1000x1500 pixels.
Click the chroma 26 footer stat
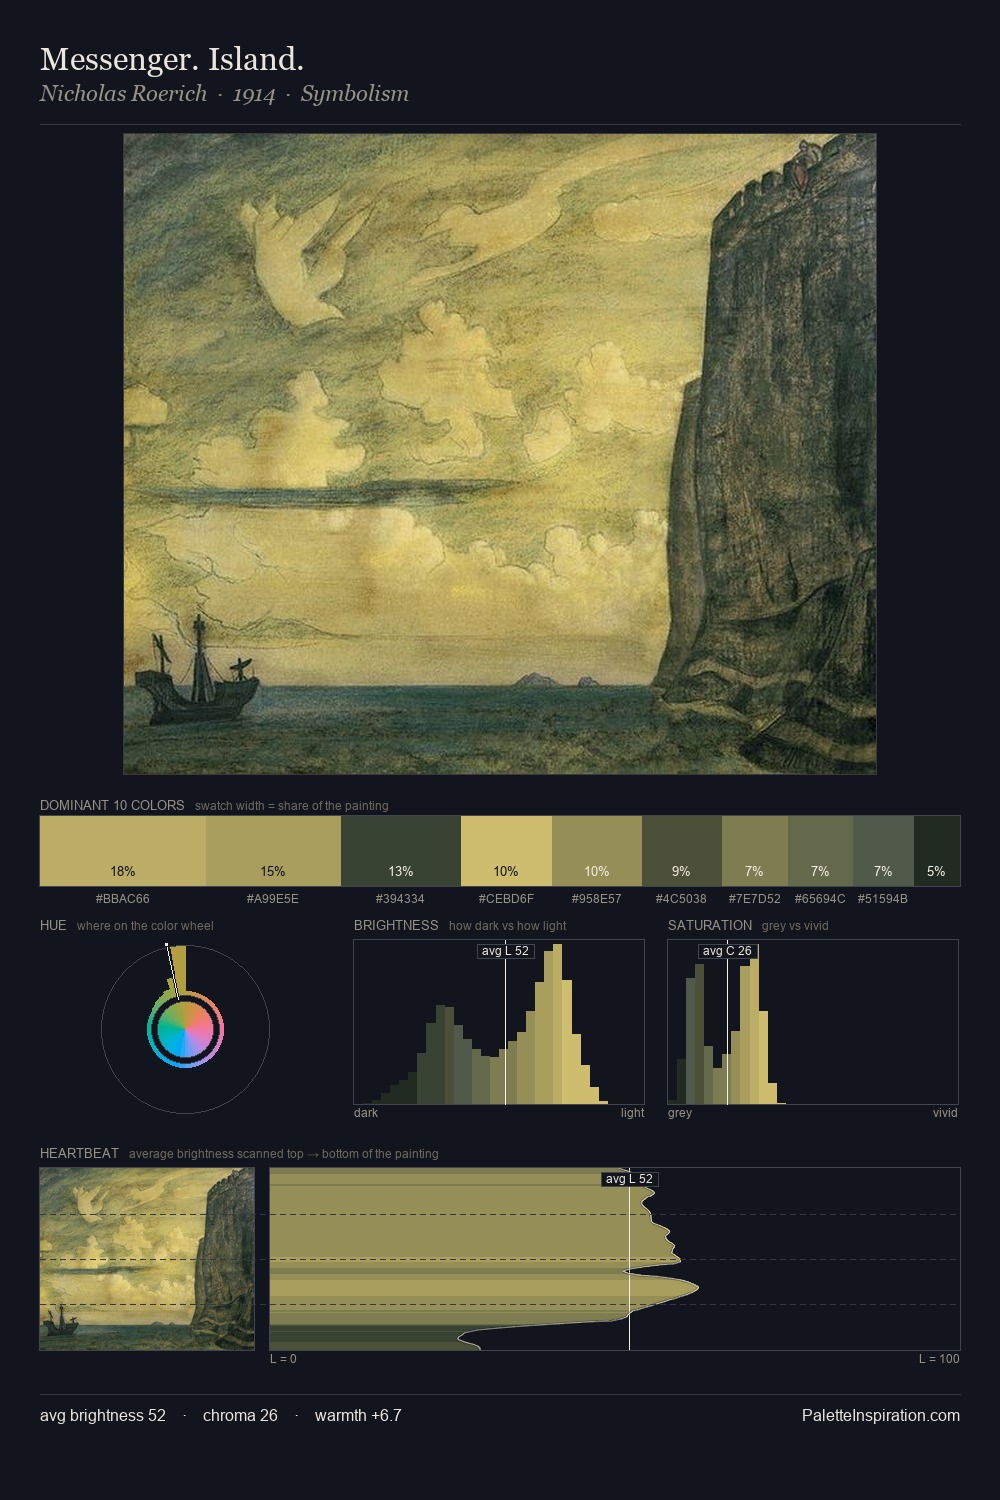point(240,1415)
